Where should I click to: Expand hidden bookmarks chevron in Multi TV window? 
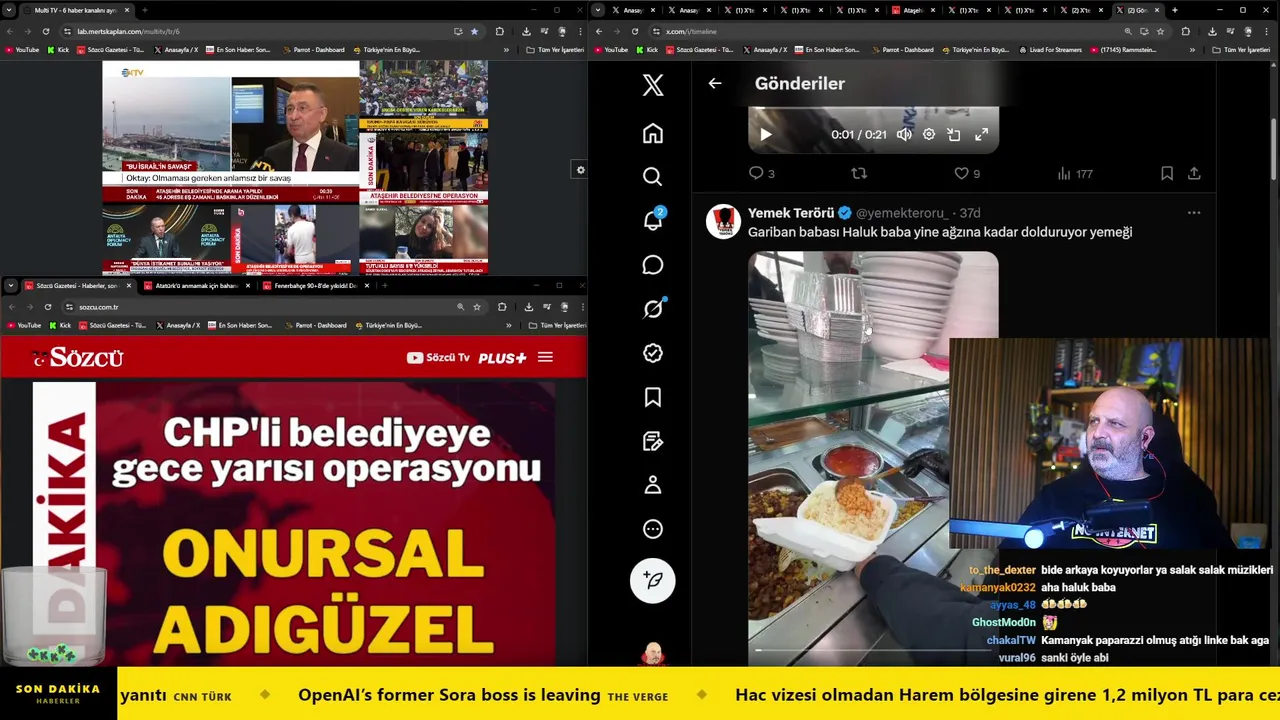[x=506, y=50]
